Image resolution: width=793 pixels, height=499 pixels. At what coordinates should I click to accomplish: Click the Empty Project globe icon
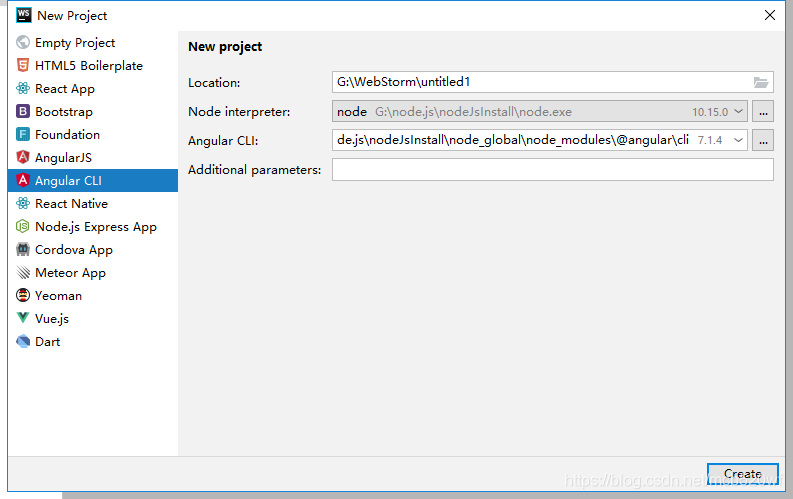pos(23,42)
